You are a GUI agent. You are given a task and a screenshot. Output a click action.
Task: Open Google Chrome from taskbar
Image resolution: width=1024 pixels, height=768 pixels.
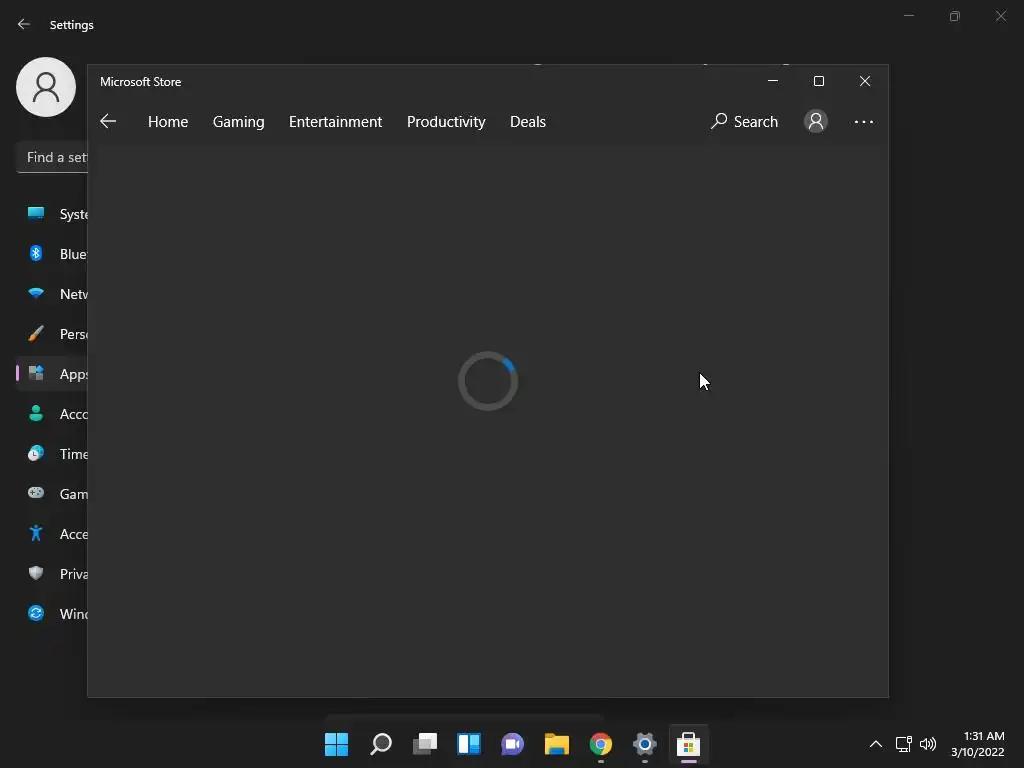[601, 744]
